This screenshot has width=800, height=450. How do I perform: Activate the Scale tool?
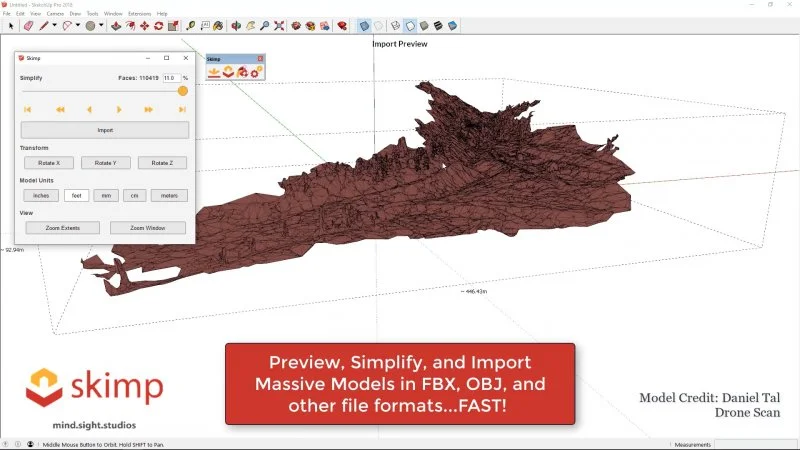coord(173,26)
